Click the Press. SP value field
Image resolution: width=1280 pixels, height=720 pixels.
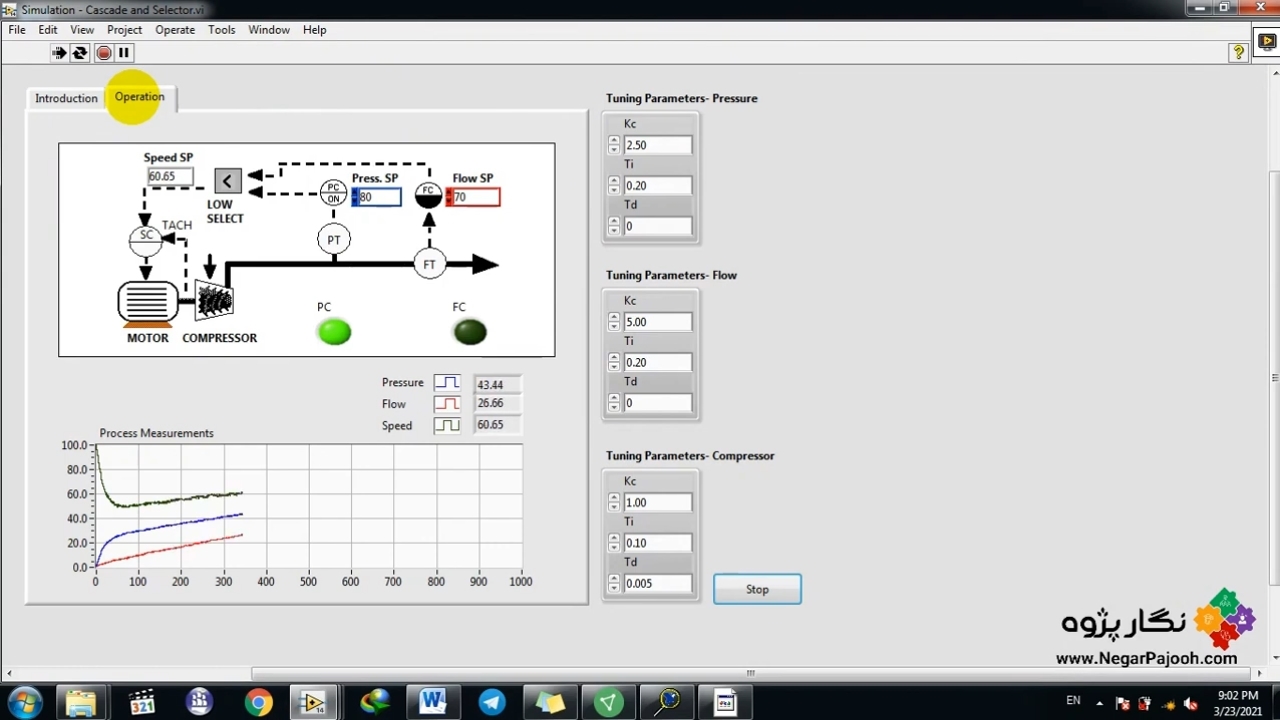pyautogui.click(x=380, y=198)
